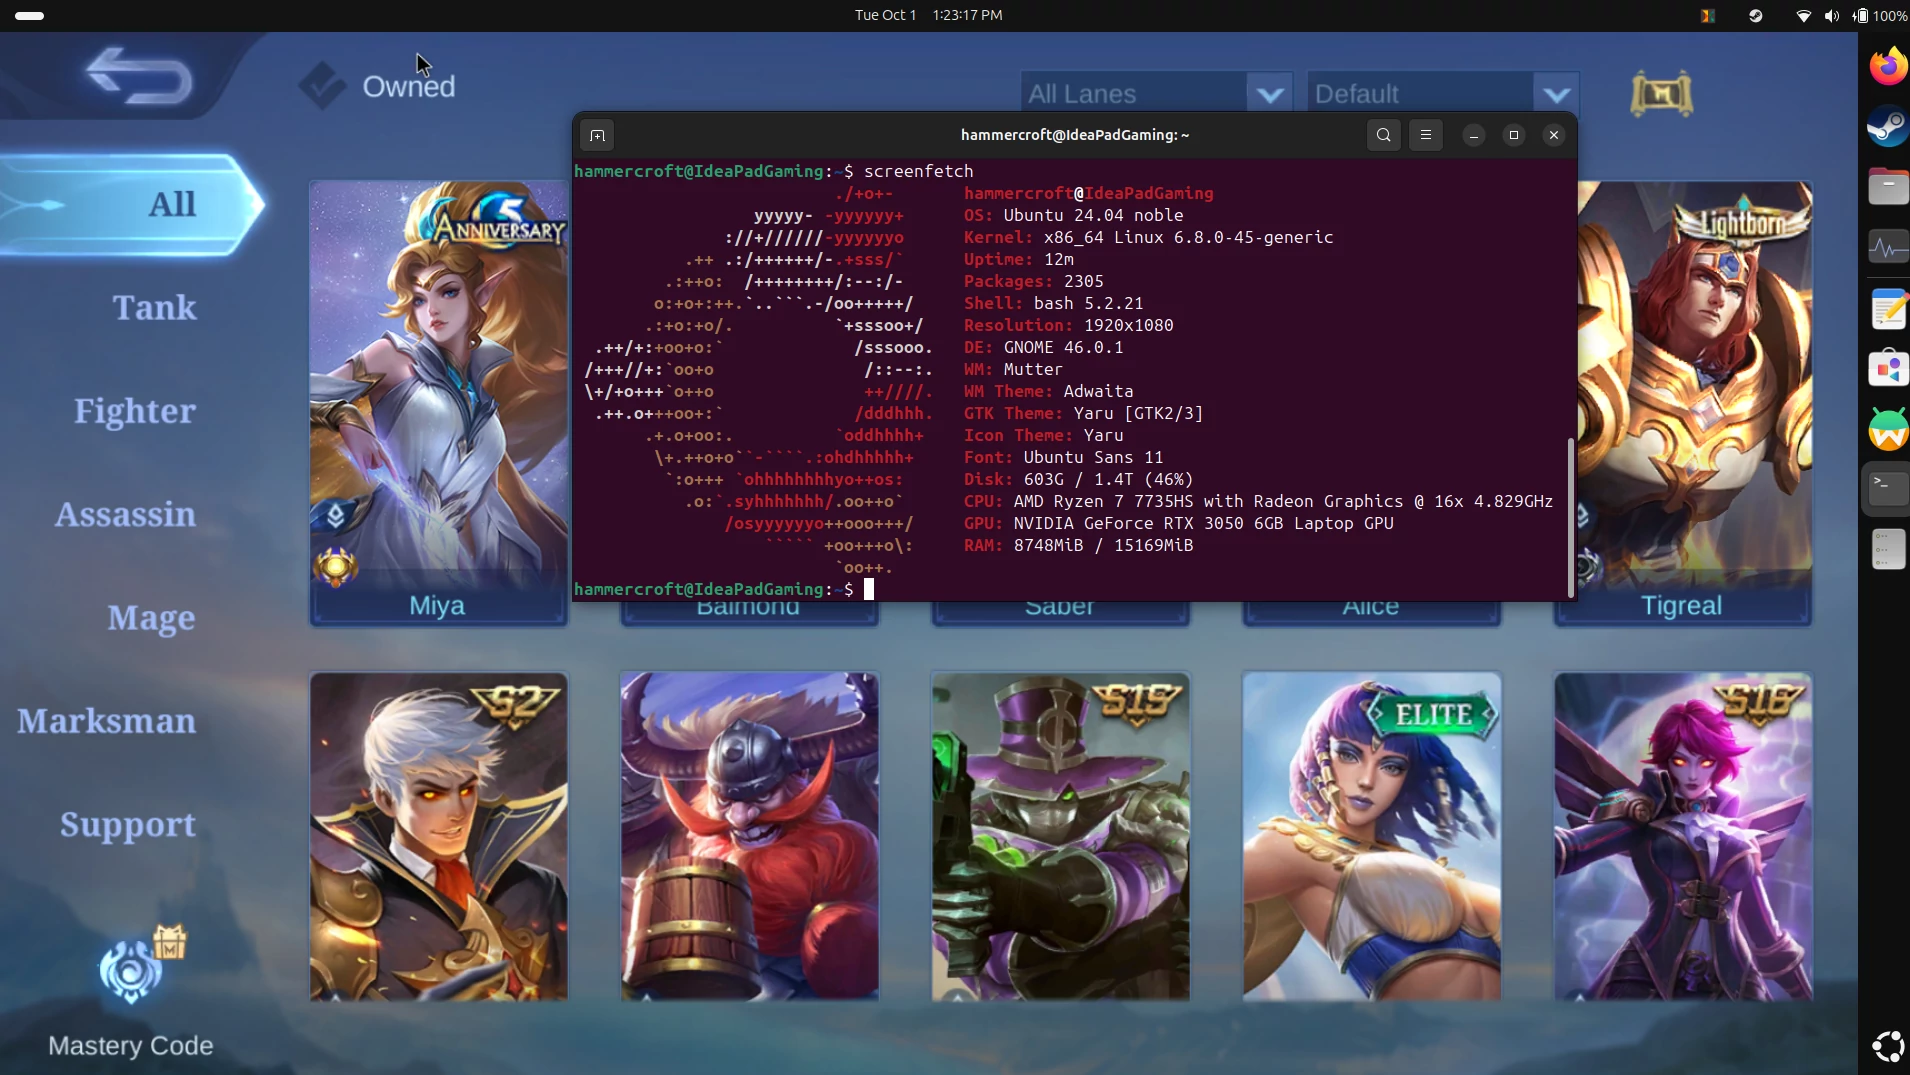Open a new tab in the terminal
This screenshot has height=1075, width=1910.
[597, 135]
